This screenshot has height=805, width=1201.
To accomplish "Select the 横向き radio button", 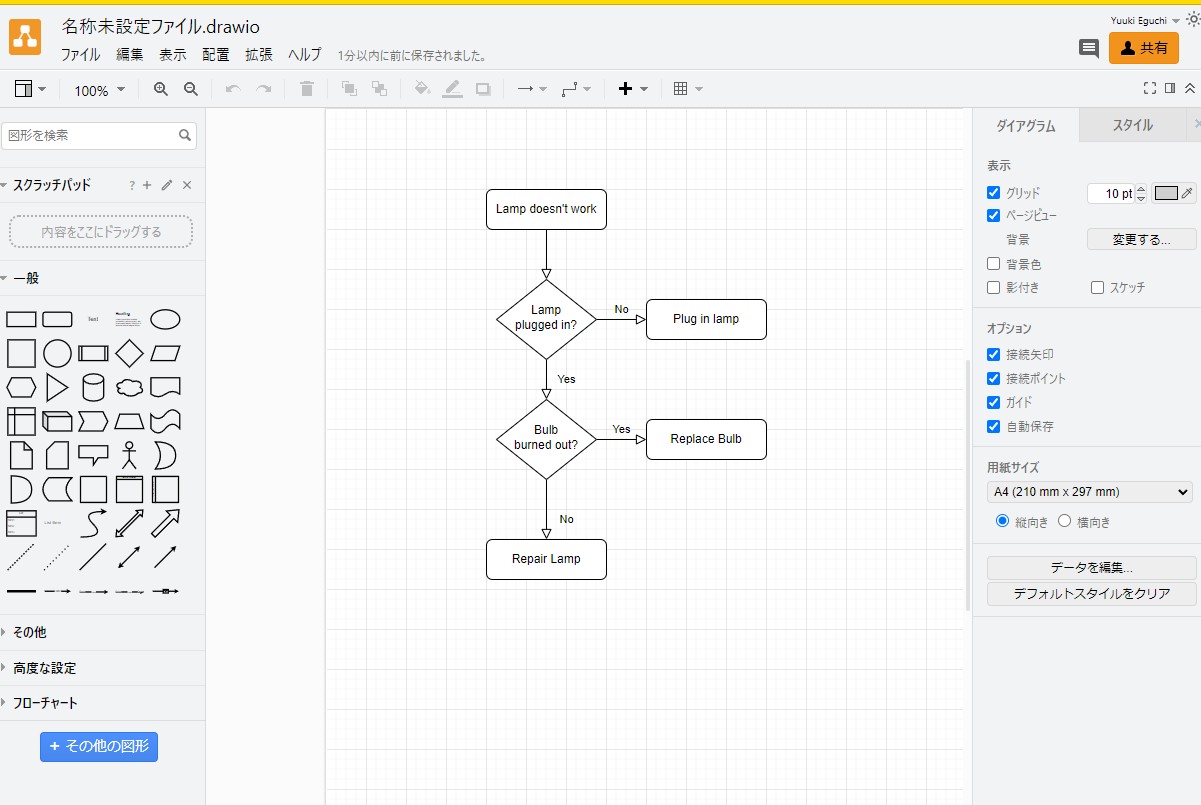I will coord(1064,520).
